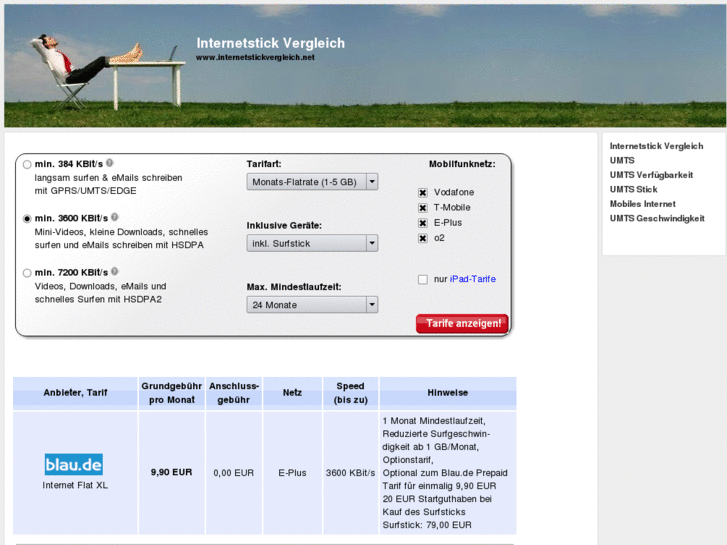Open the Max. Mindestlaufzeit 24 Monate dropdown
The image size is (727, 545).
312,305
